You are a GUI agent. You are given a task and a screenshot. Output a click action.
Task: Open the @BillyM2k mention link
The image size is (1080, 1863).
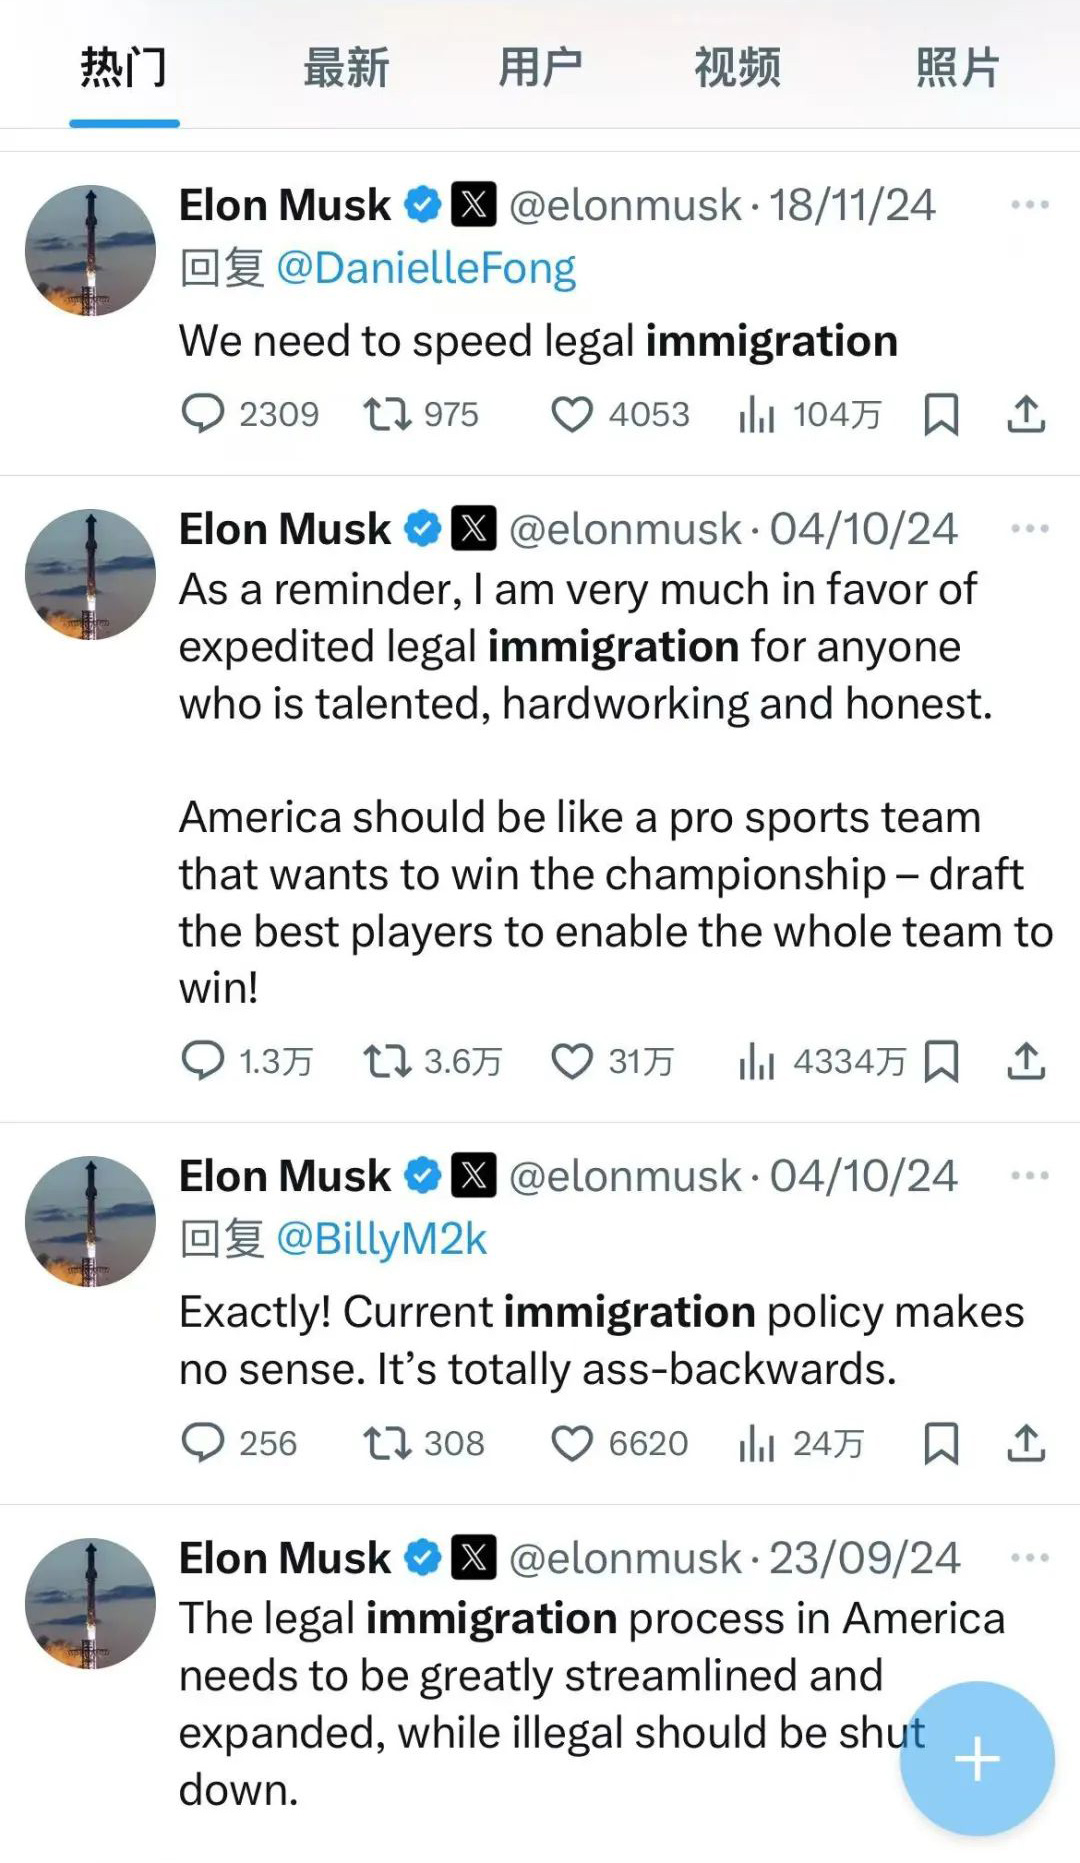[381, 1239]
